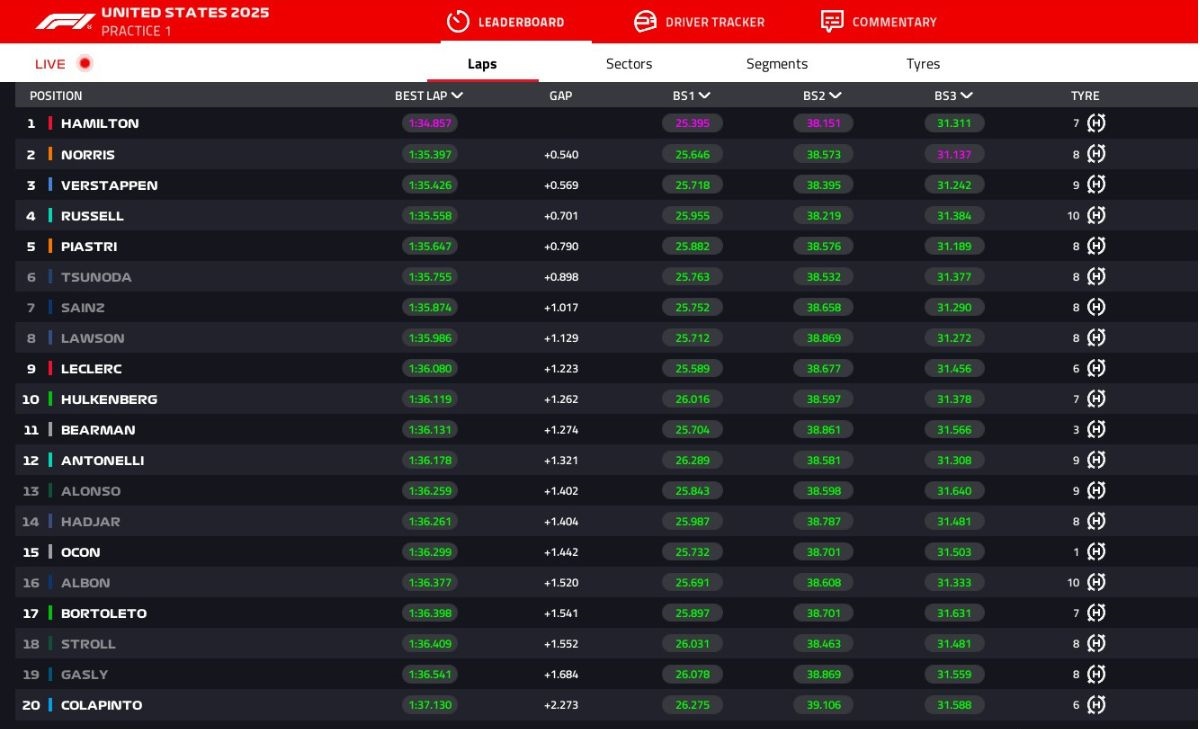Open the Tyres tab

click(922, 64)
